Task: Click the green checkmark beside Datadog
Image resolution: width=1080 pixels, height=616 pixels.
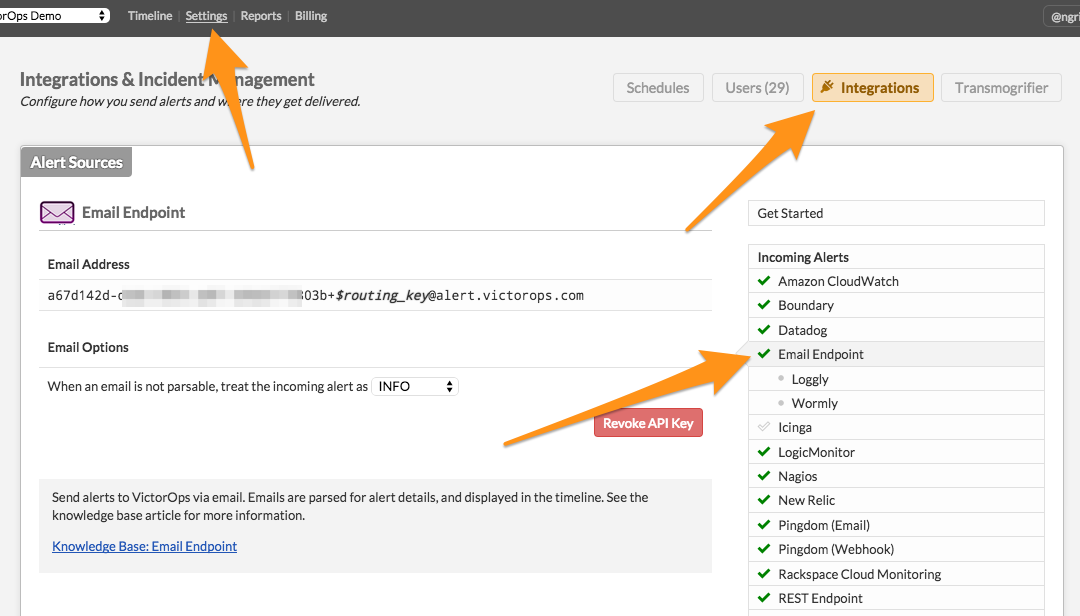Action: tap(764, 329)
